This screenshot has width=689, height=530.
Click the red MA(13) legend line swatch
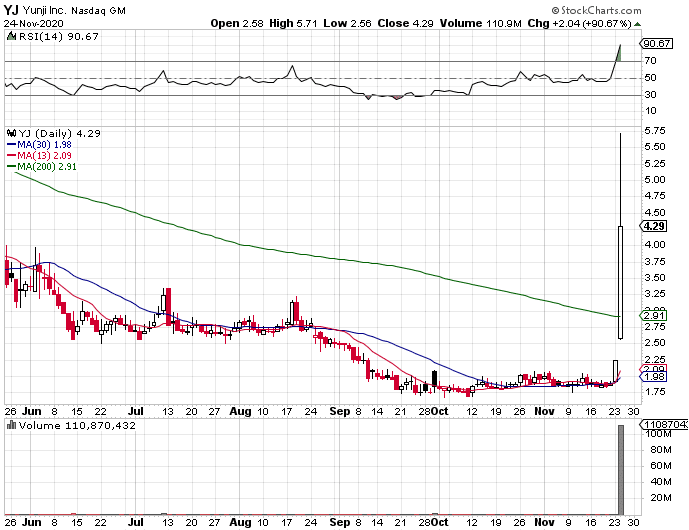[11, 156]
